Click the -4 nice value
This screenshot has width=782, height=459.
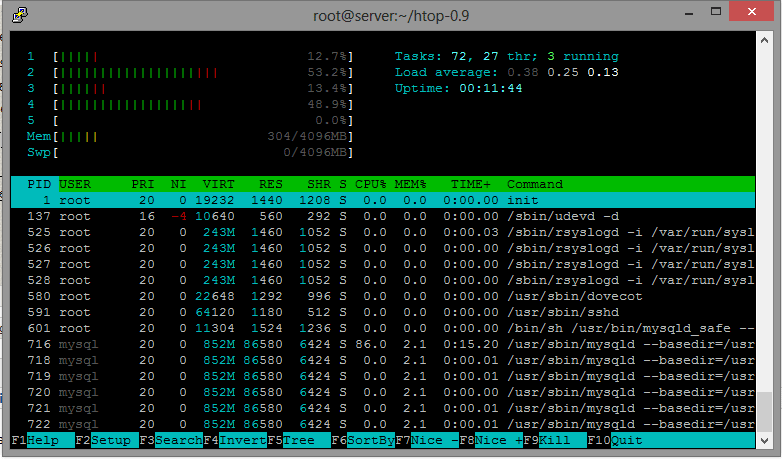click(x=179, y=216)
